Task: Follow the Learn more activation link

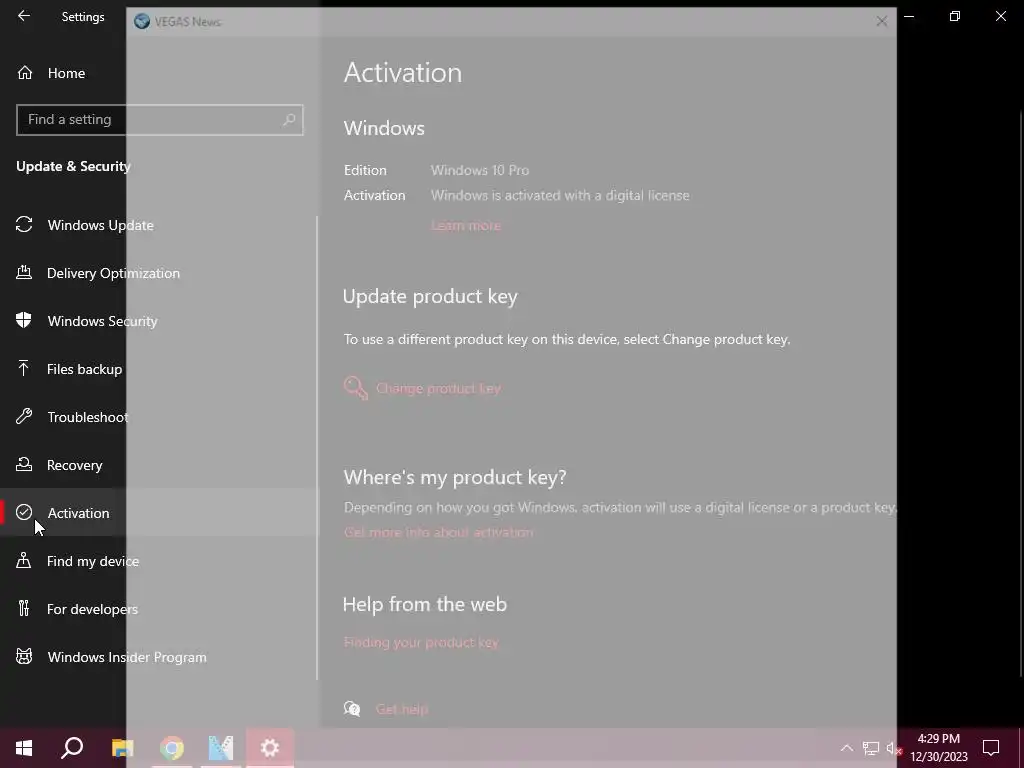Action: point(466,225)
